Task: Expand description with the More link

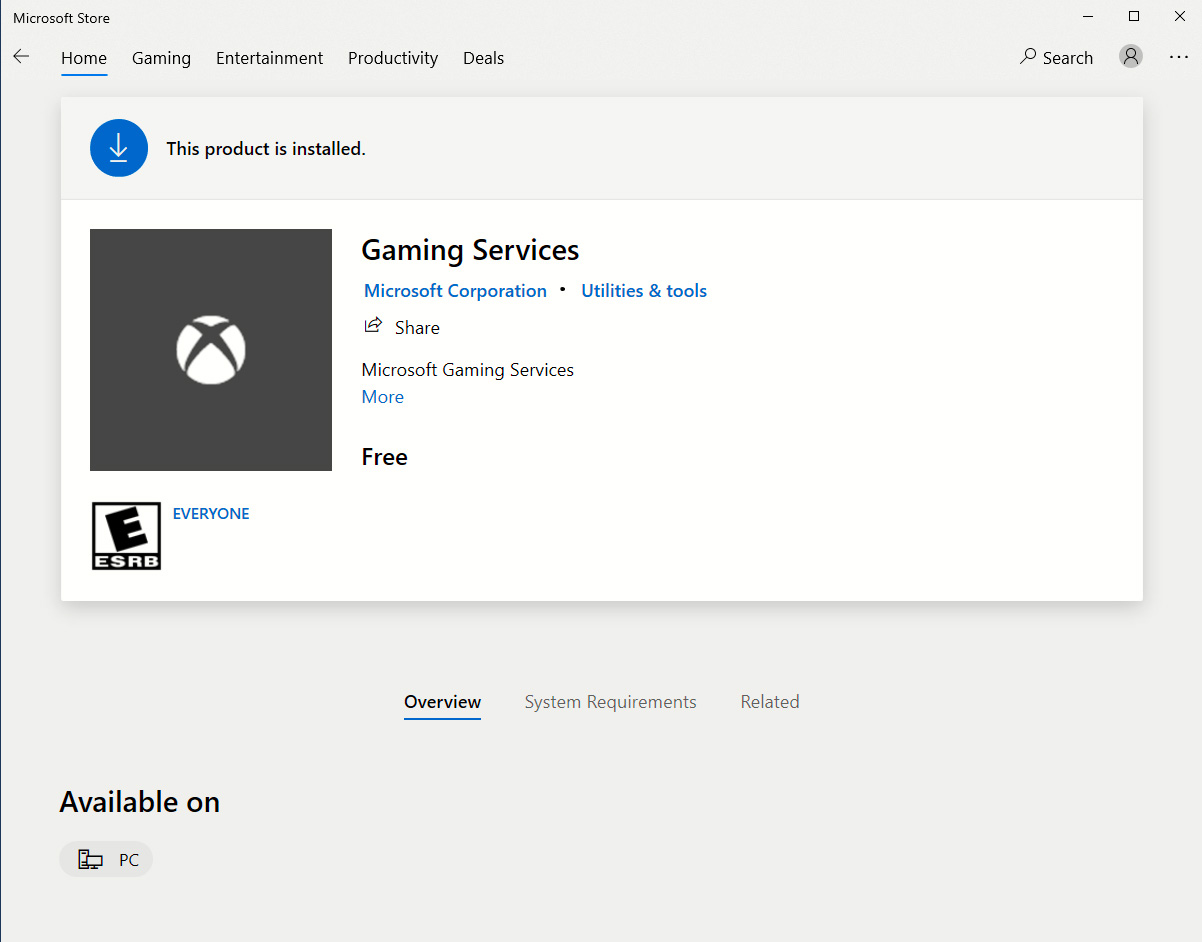Action: point(383,397)
